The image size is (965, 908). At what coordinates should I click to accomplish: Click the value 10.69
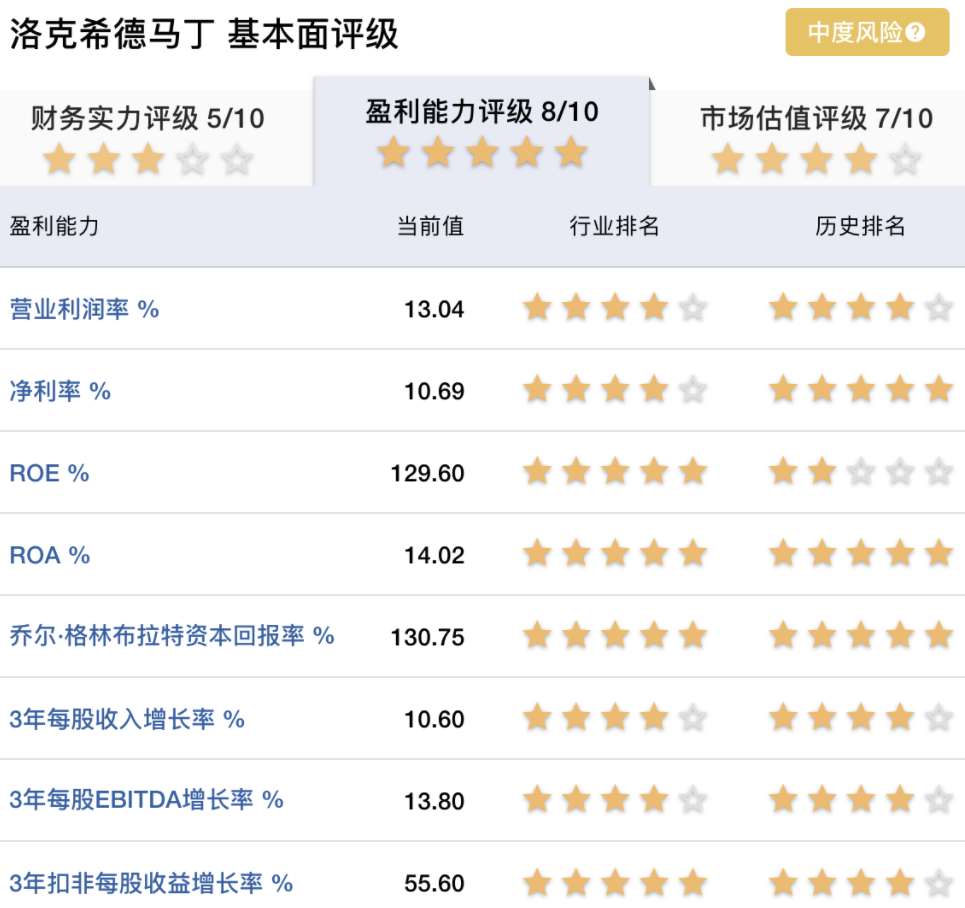tap(434, 391)
